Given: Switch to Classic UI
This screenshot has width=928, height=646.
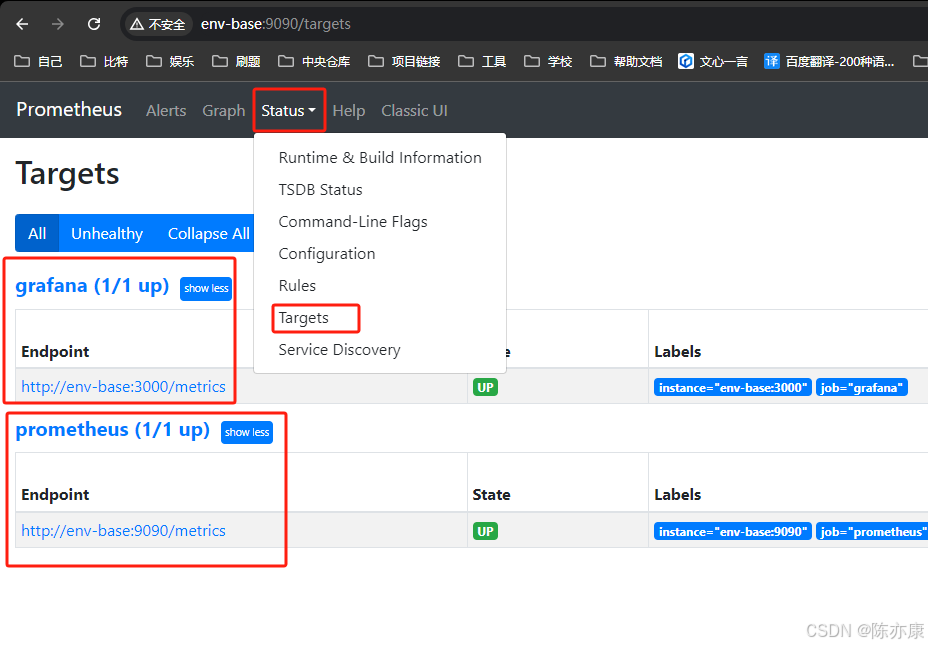Looking at the screenshot, I should tap(414, 111).
